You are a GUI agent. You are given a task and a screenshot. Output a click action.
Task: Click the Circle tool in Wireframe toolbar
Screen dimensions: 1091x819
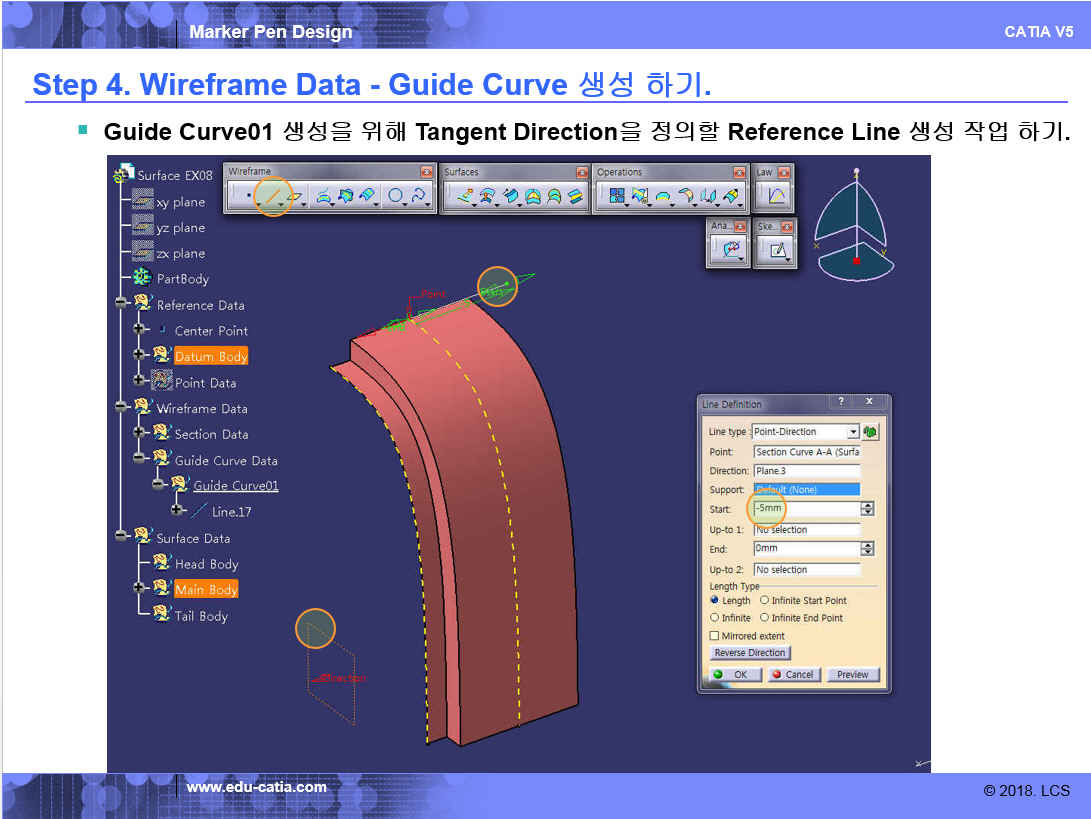396,197
